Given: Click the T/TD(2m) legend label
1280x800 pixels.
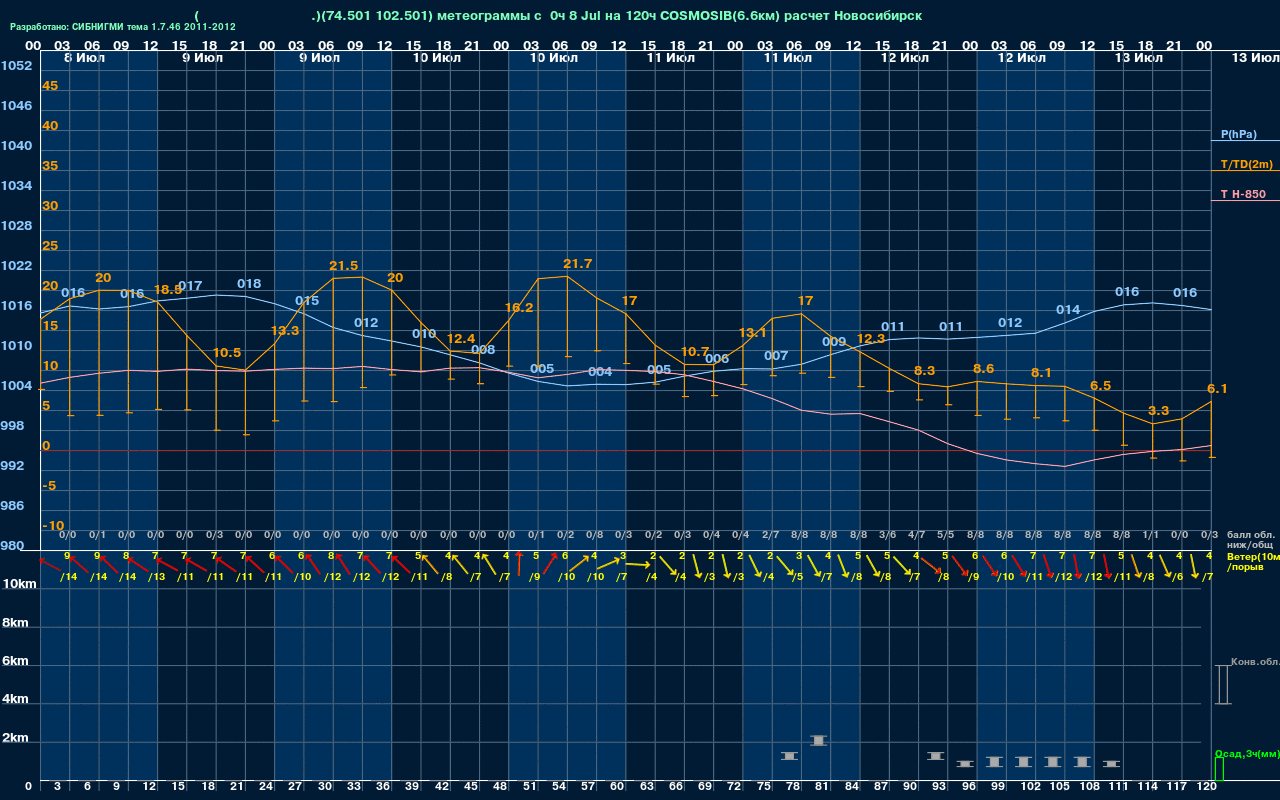Looking at the screenshot, I should 1245,164.
